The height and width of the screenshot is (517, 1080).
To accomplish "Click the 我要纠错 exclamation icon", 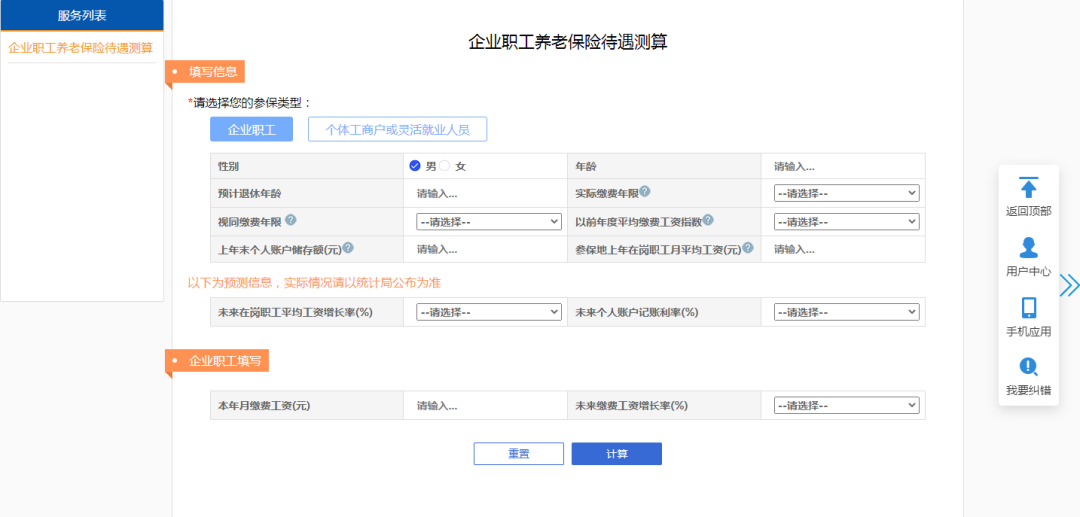I will 1028,366.
